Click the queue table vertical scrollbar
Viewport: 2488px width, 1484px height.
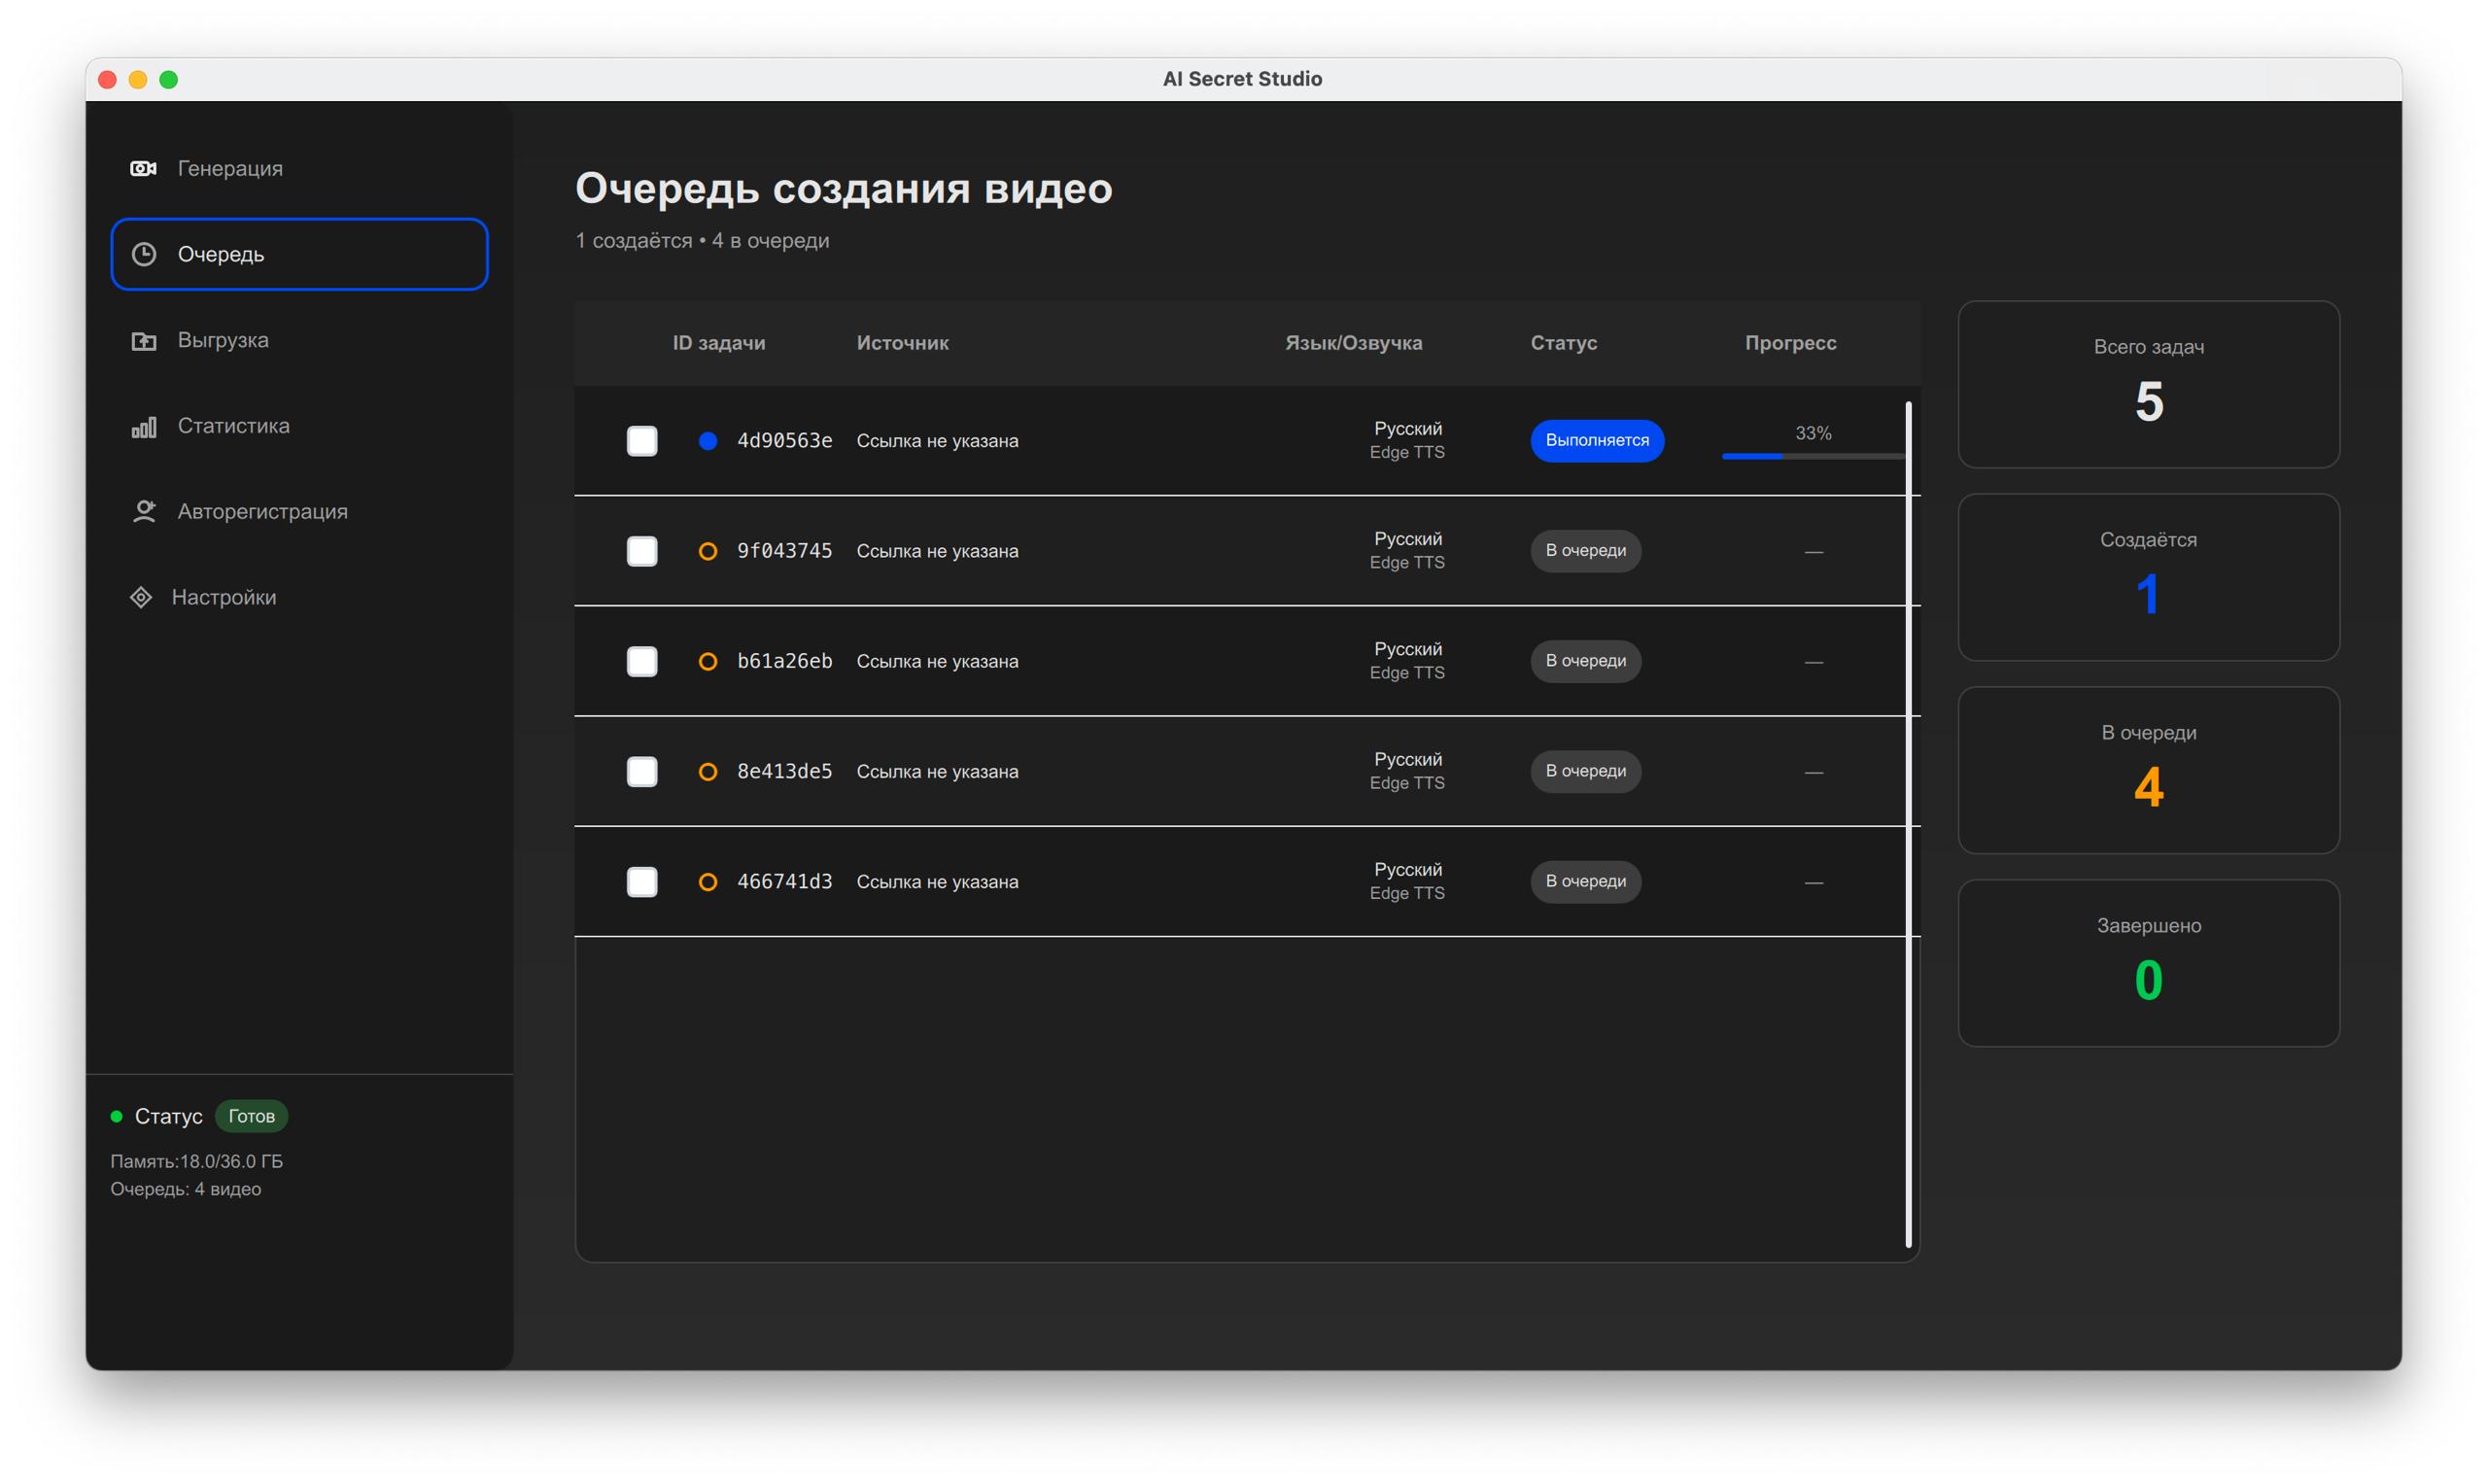pyautogui.click(x=1908, y=824)
